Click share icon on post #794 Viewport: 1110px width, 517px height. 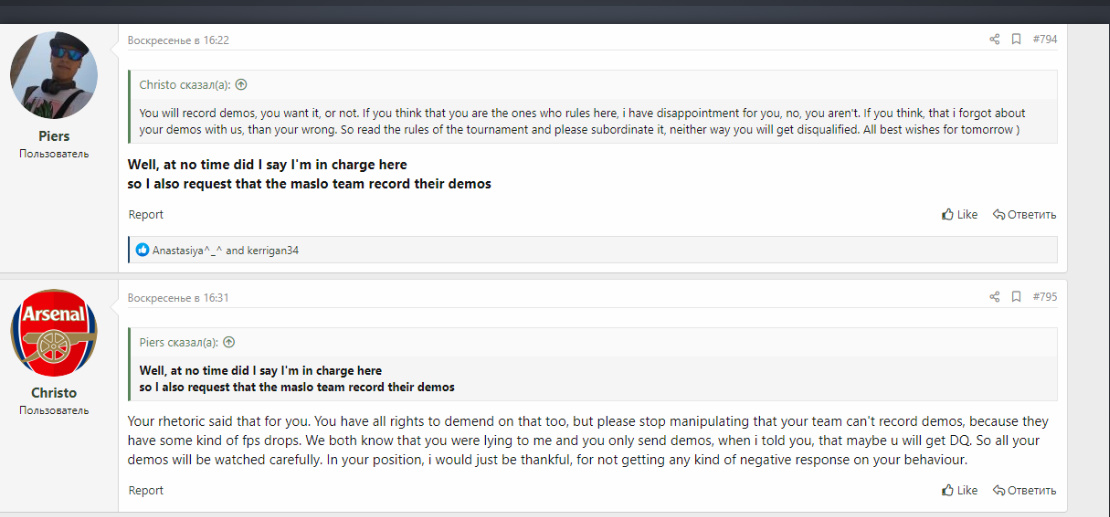click(994, 39)
